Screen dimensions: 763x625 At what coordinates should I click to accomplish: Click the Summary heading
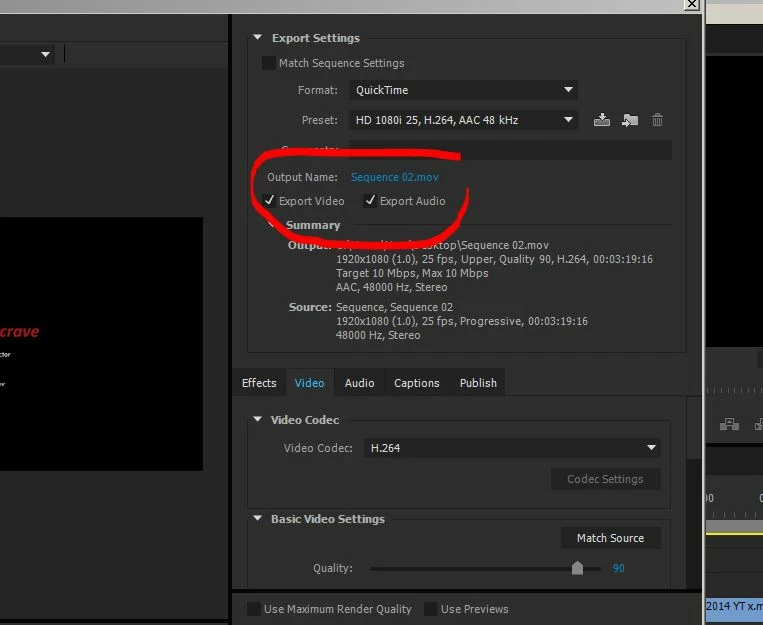point(313,225)
